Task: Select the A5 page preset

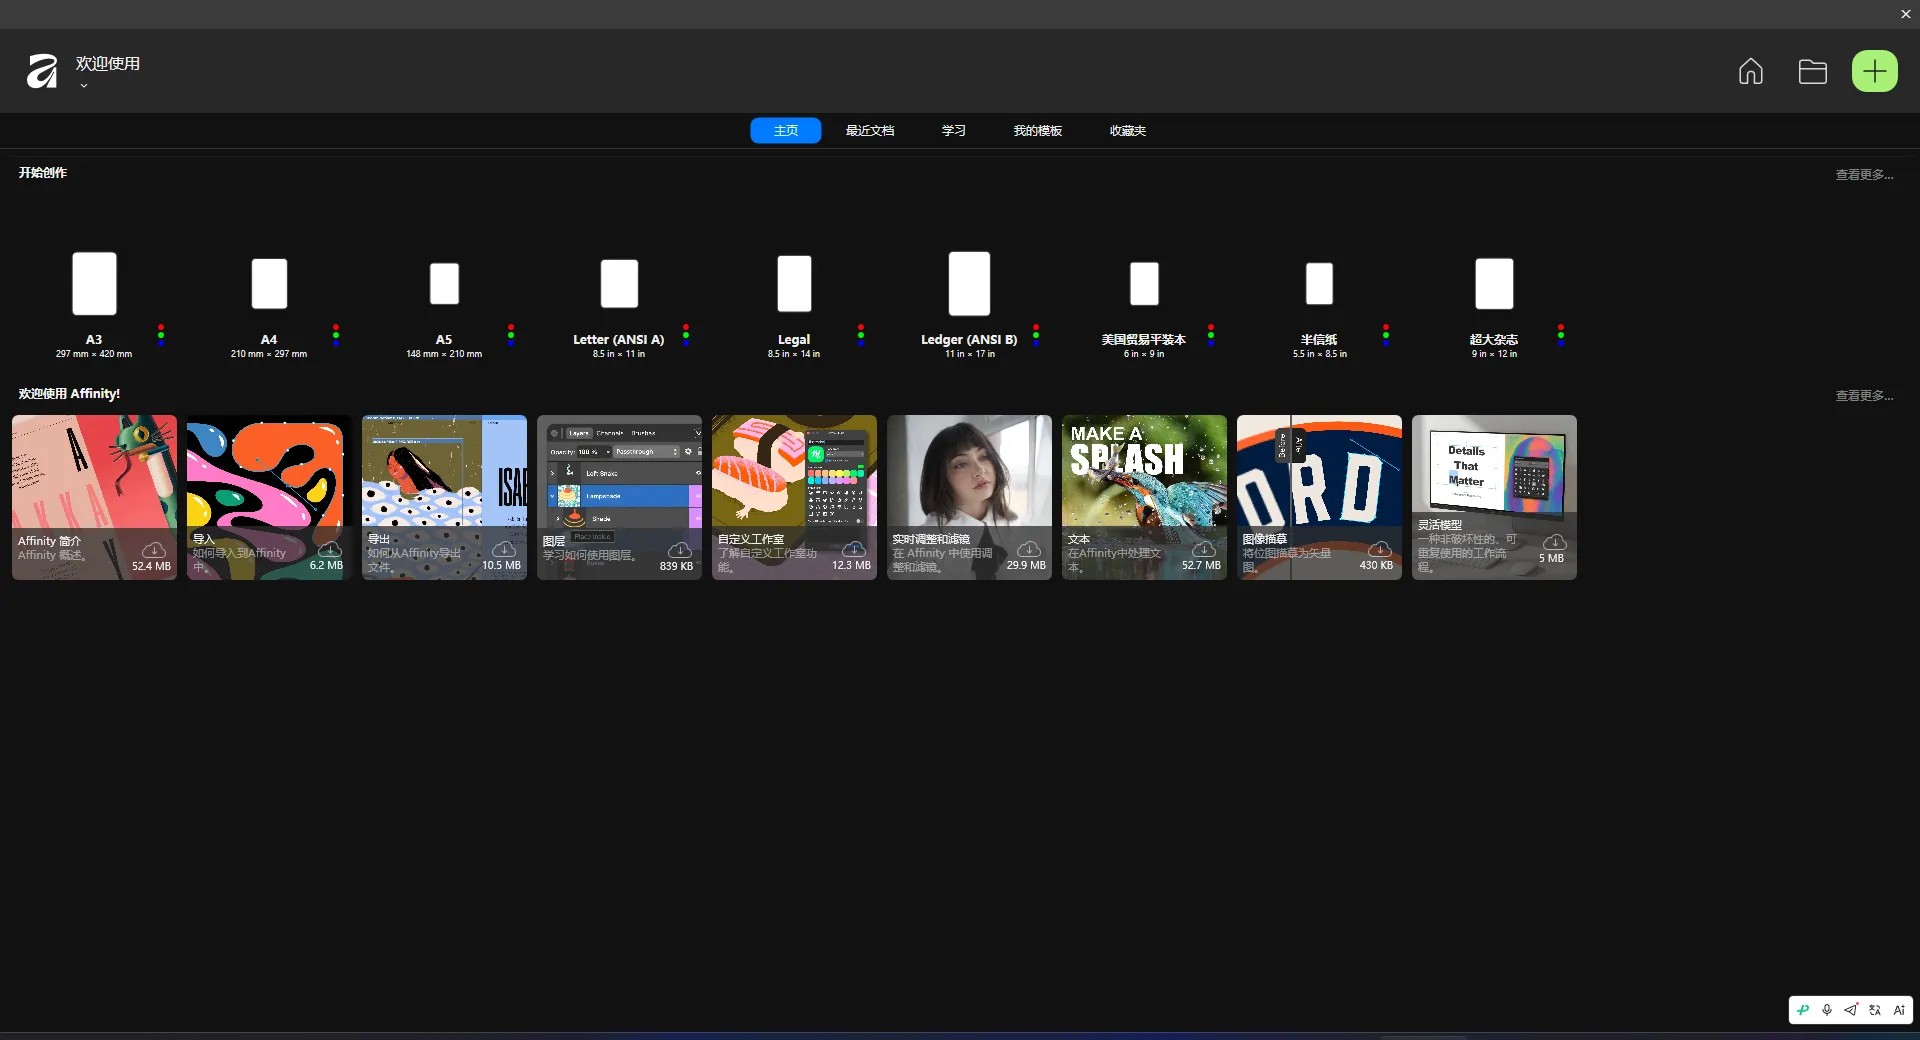Action: coord(444,284)
